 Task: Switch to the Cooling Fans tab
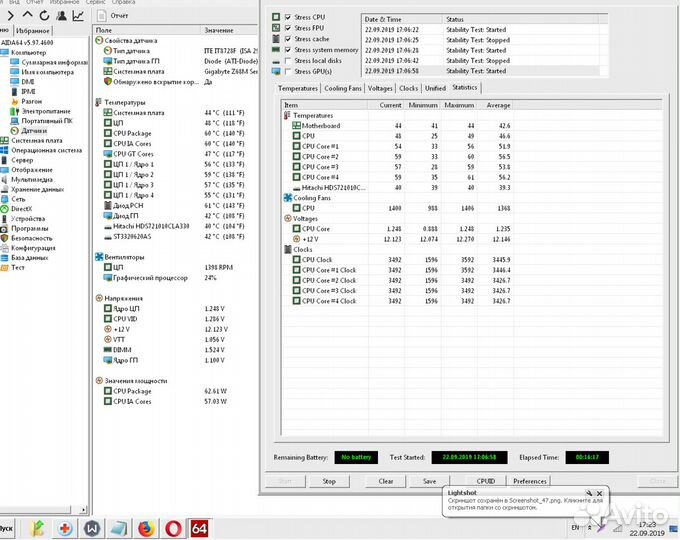coord(343,88)
